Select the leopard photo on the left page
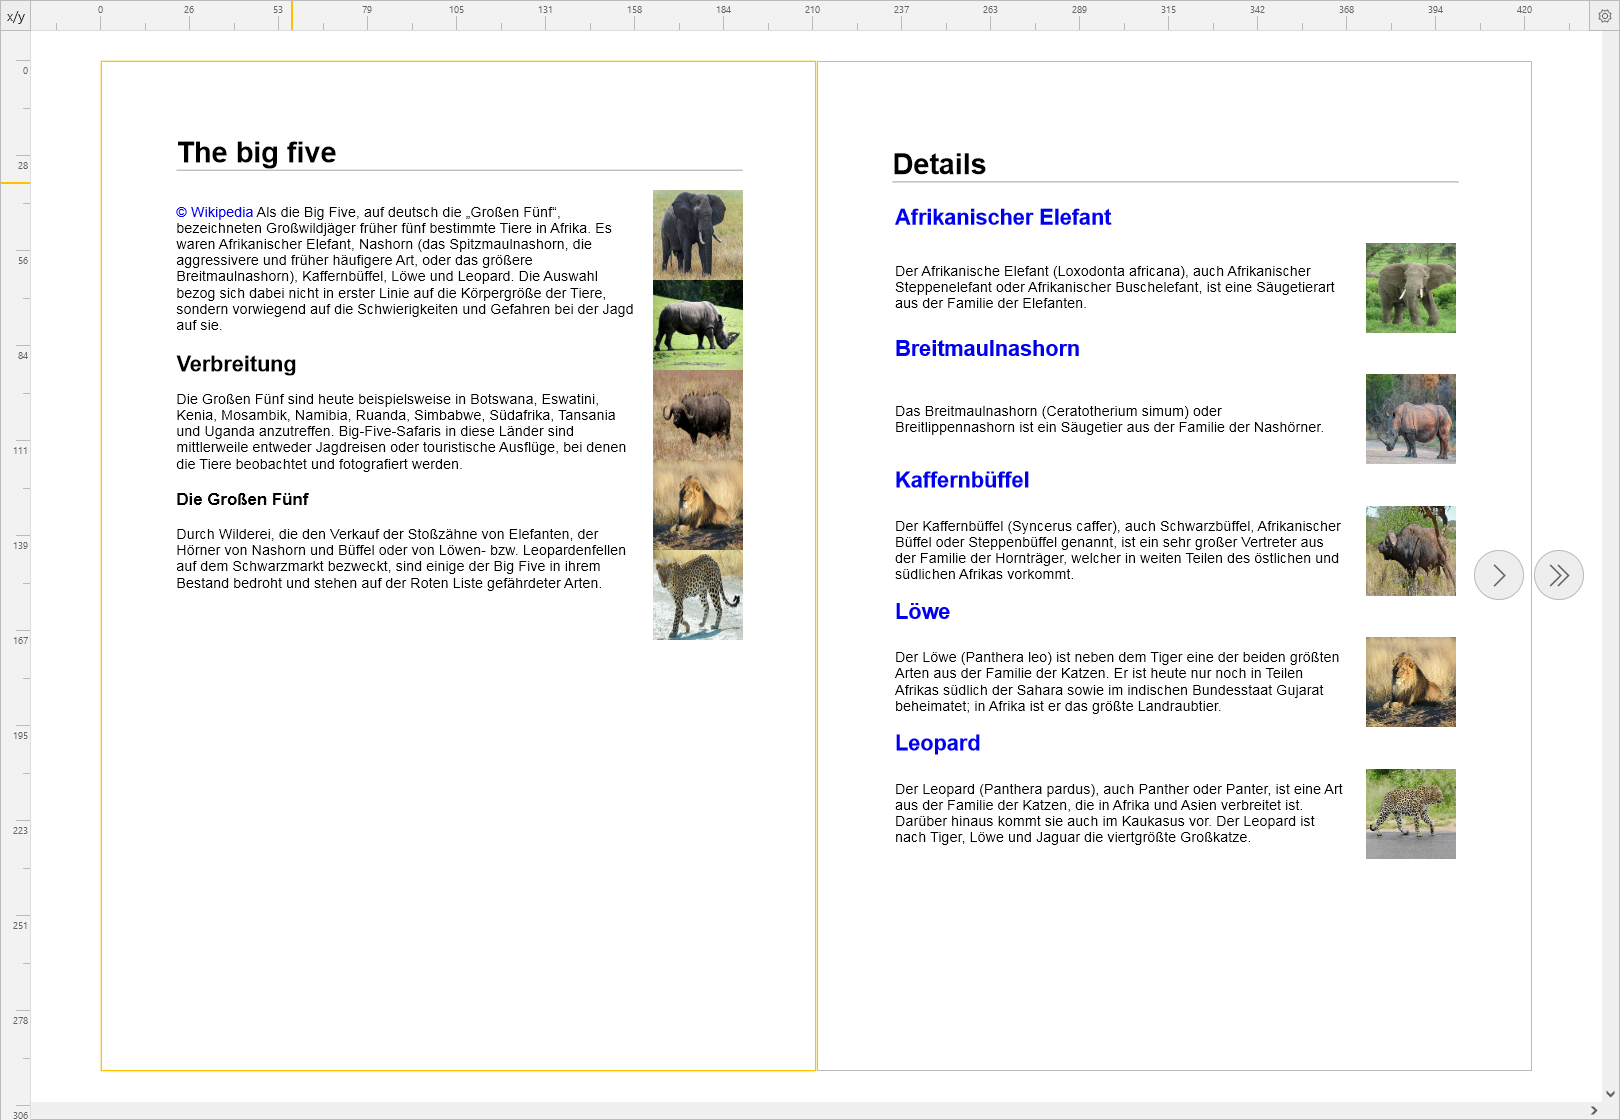Image resolution: width=1620 pixels, height=1120 pixels. pos(697,595)
